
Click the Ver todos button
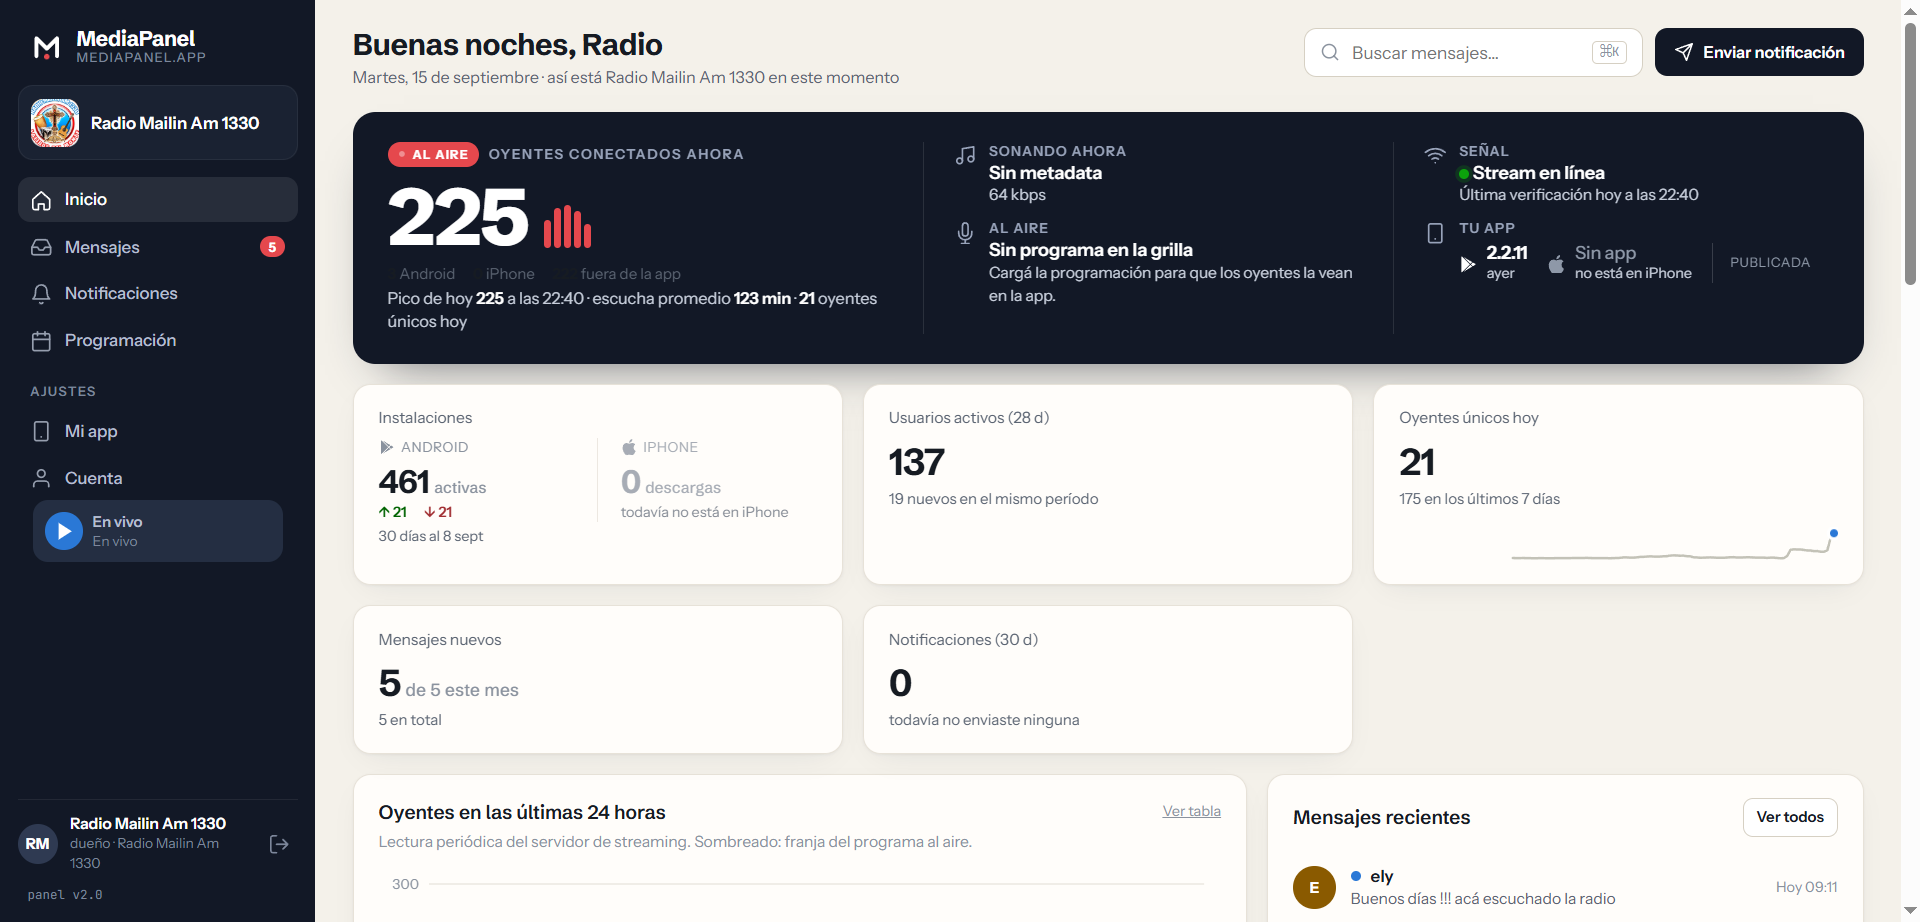pos(1790,817)
